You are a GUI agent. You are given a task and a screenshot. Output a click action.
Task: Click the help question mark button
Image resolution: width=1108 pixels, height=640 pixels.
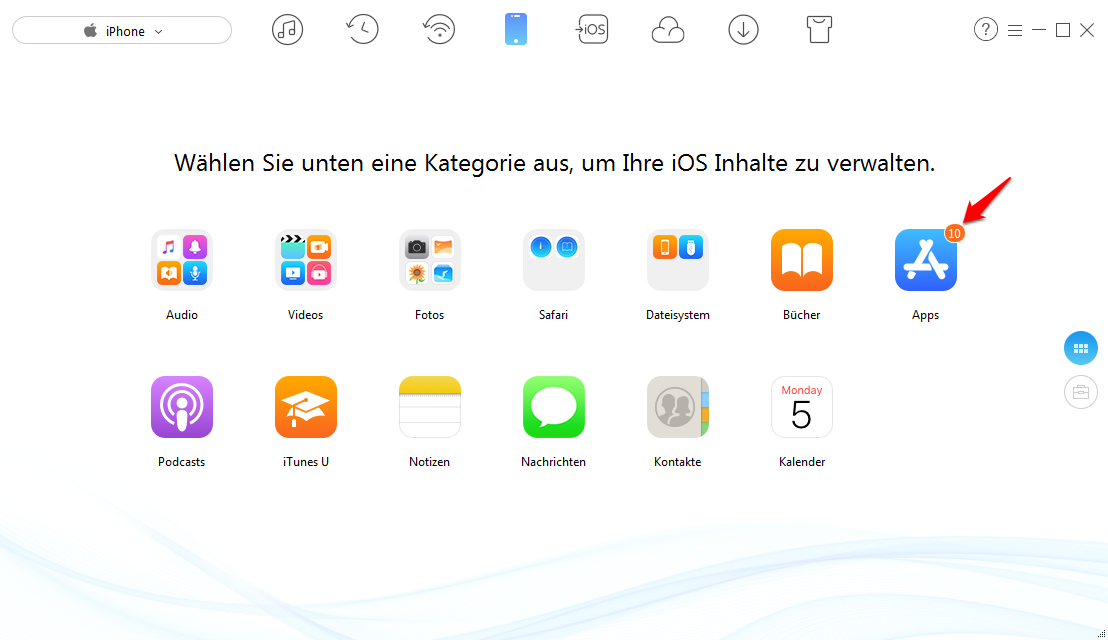(x=986, y=29)
